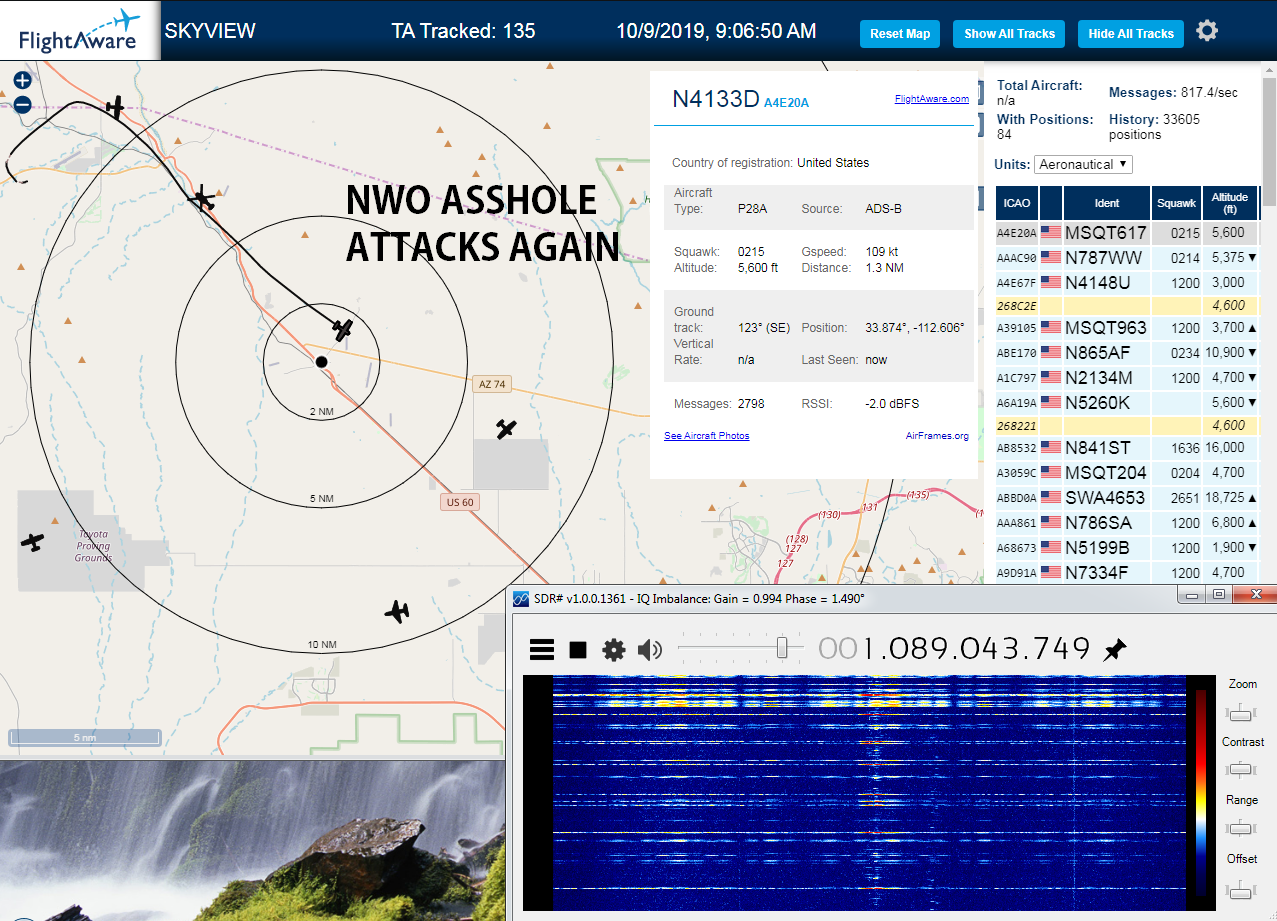Mute SDR# audio speaker icon

tap(650, 650)
